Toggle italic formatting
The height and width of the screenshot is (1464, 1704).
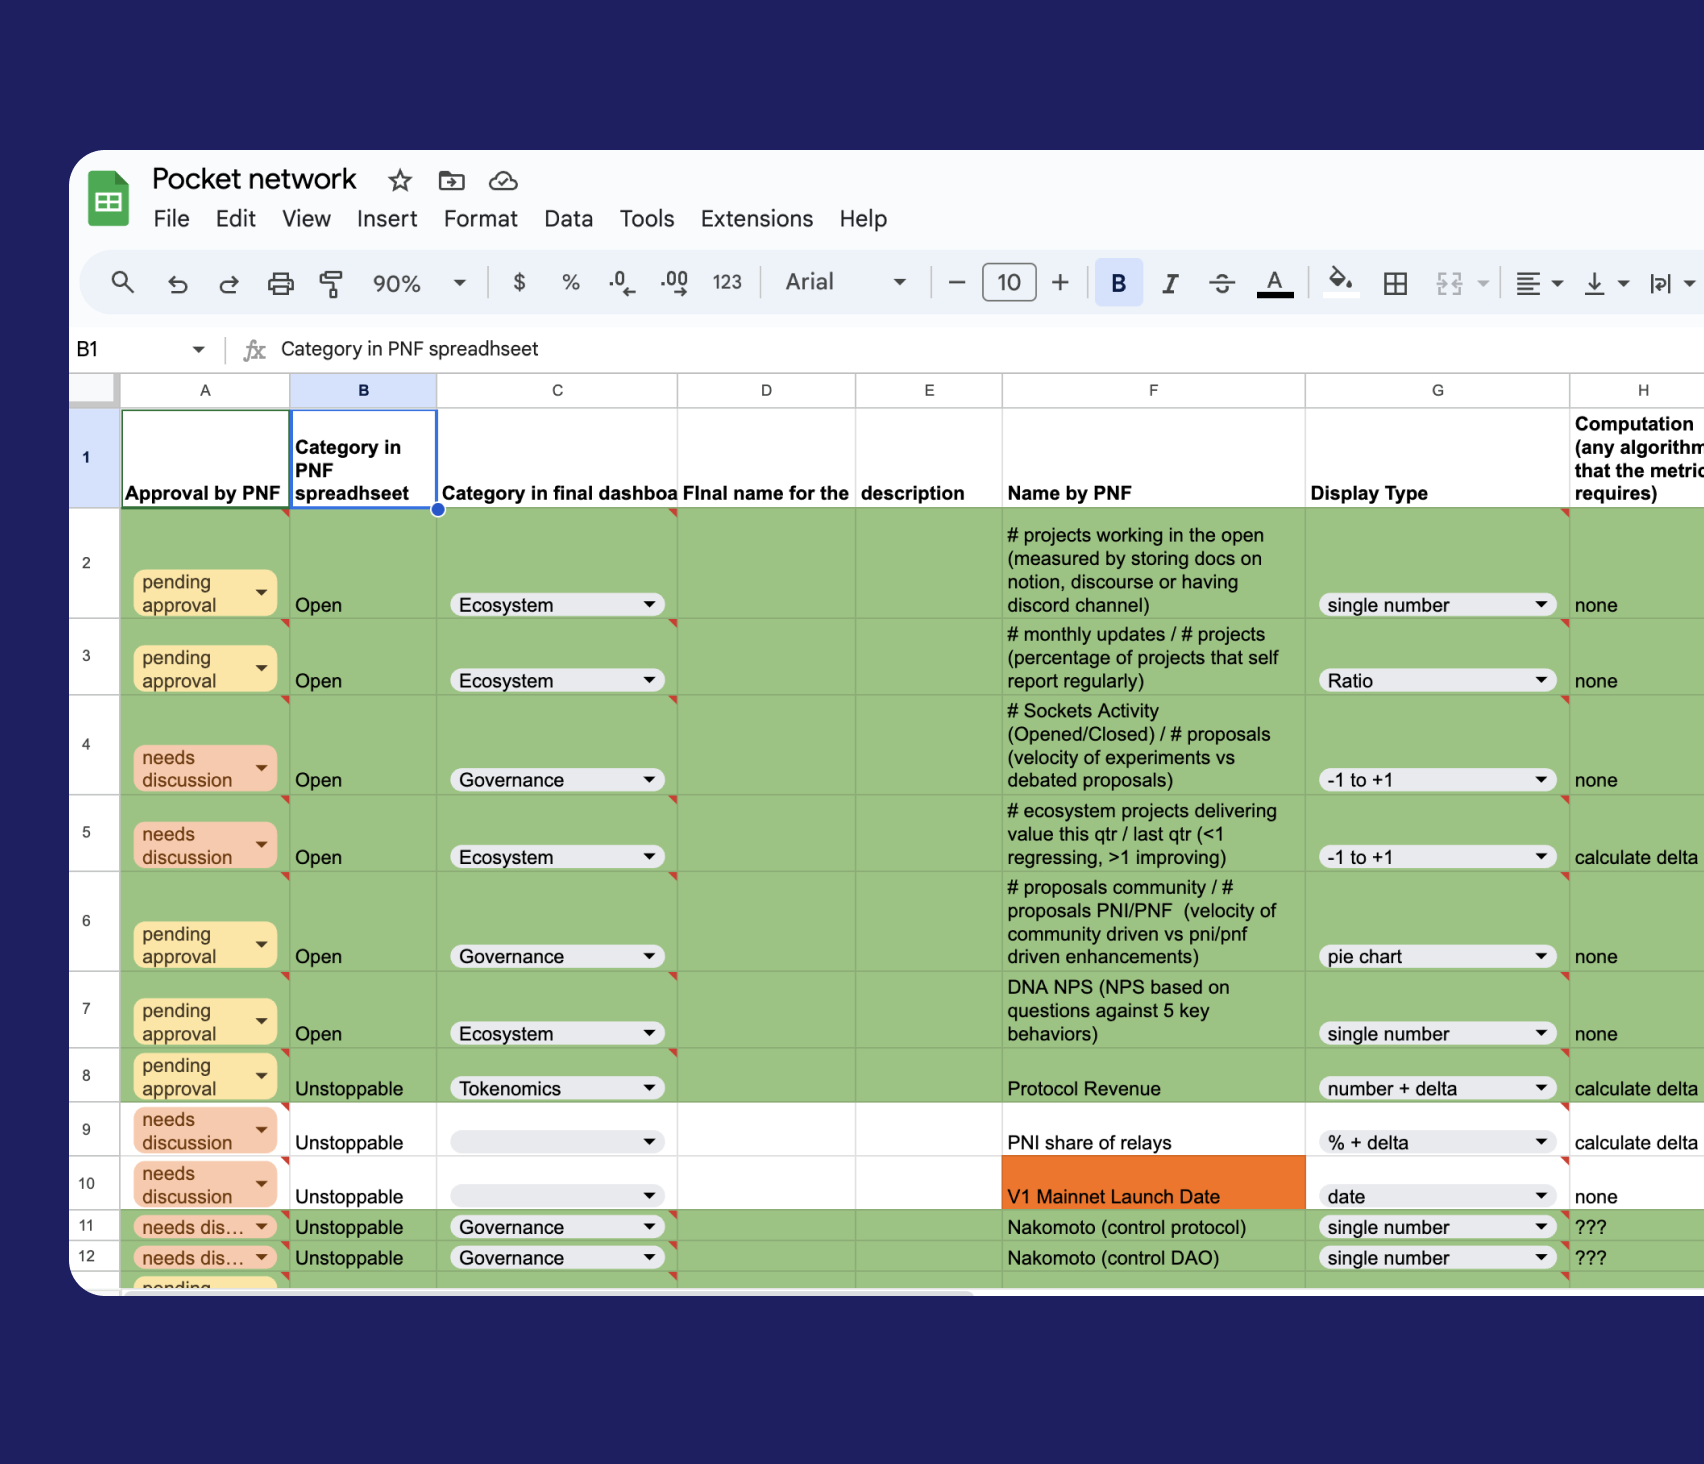(1170, 283)
